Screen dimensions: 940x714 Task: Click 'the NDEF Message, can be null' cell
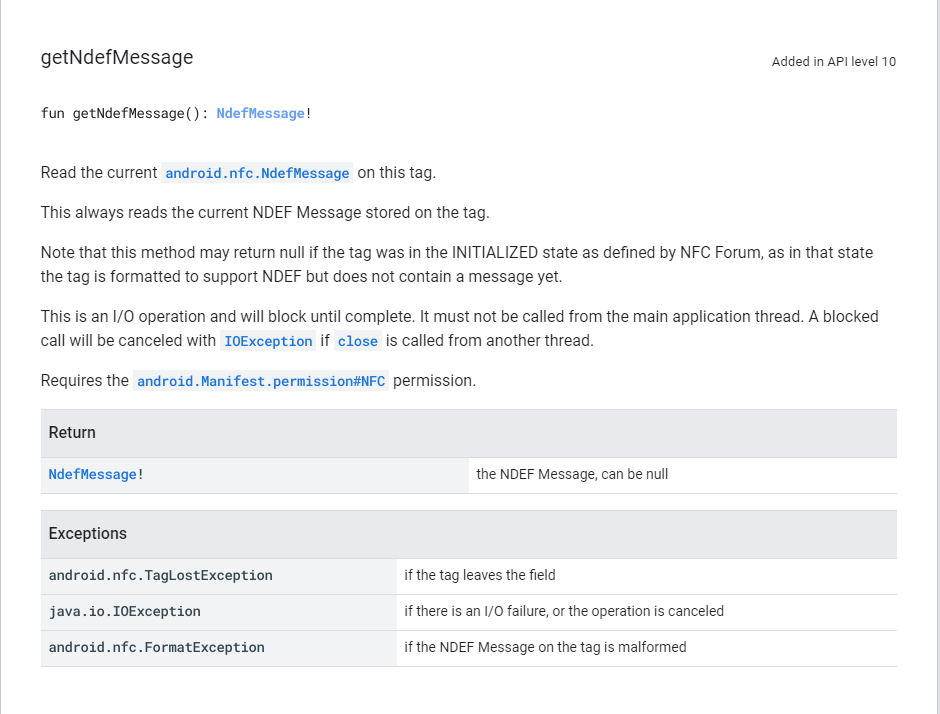pos(573,474)
